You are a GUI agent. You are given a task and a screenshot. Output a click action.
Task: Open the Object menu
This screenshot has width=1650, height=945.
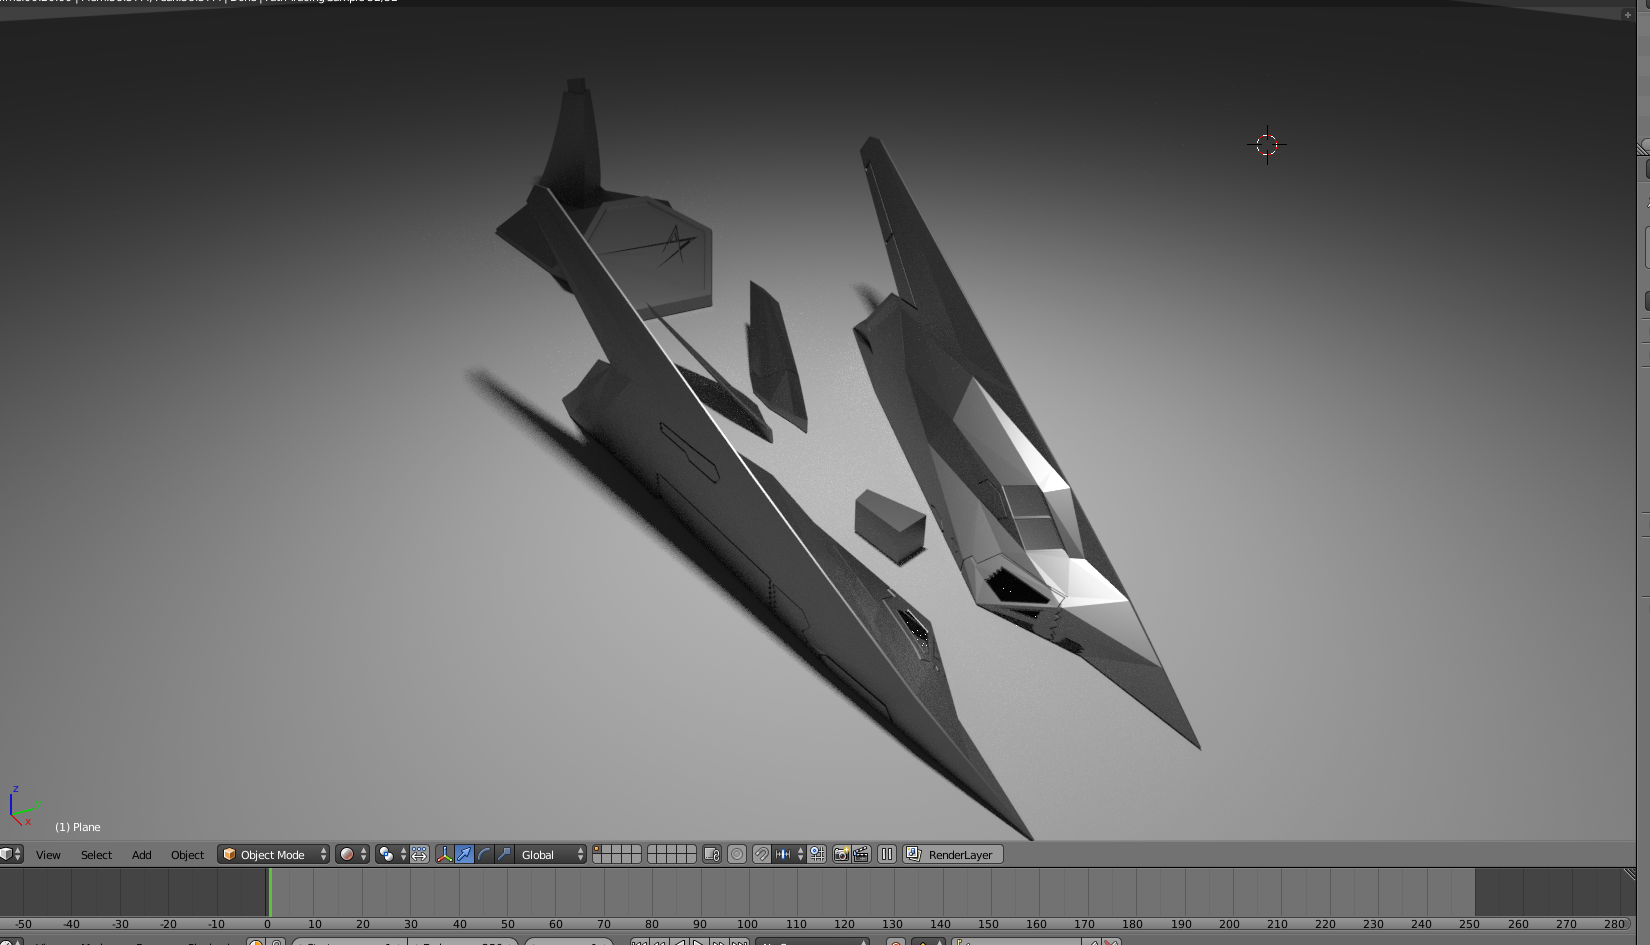coord(187,855)
